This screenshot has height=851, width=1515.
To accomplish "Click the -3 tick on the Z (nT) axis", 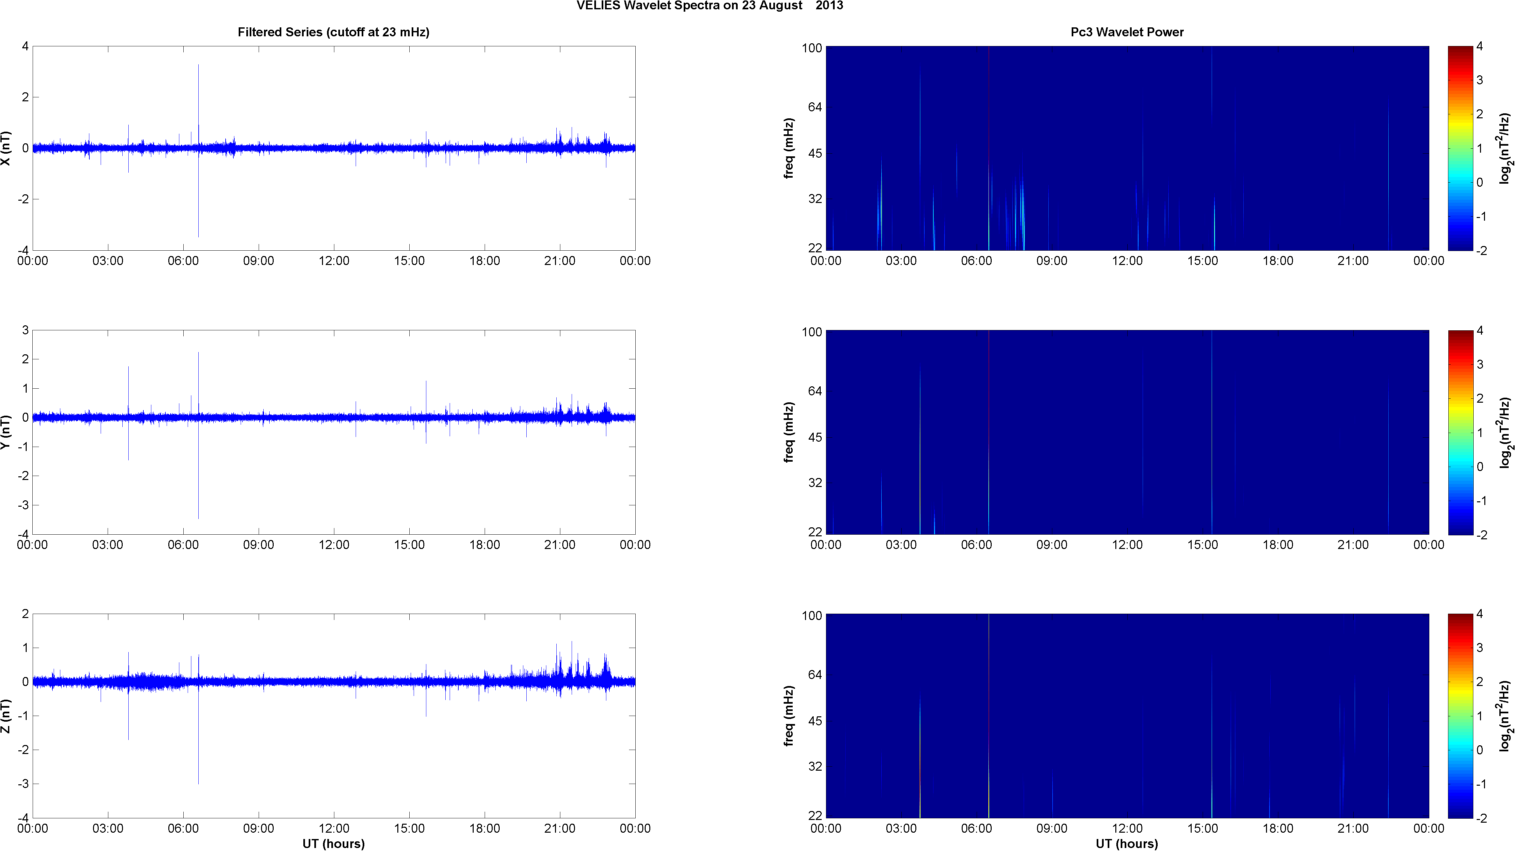I will 22,784.
